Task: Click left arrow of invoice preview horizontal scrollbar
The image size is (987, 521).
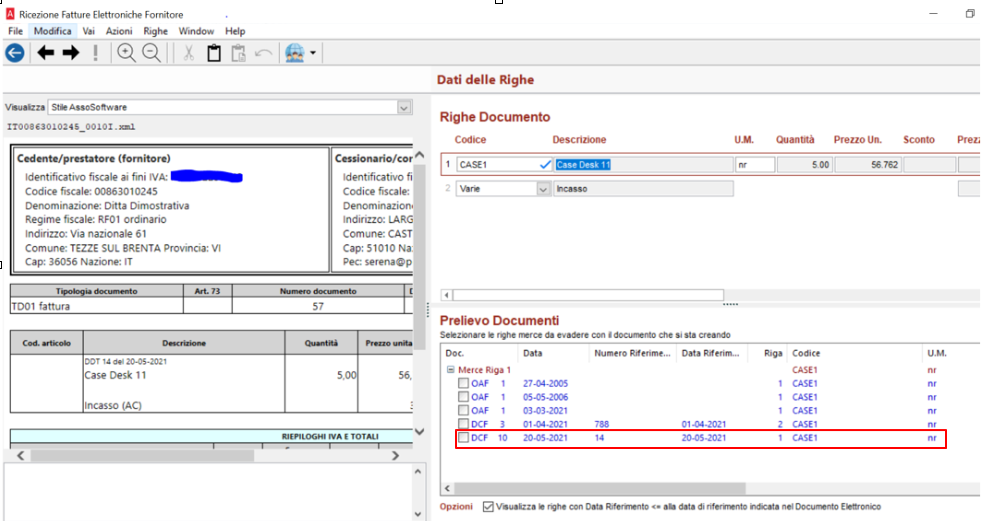Action: point(21,456)
